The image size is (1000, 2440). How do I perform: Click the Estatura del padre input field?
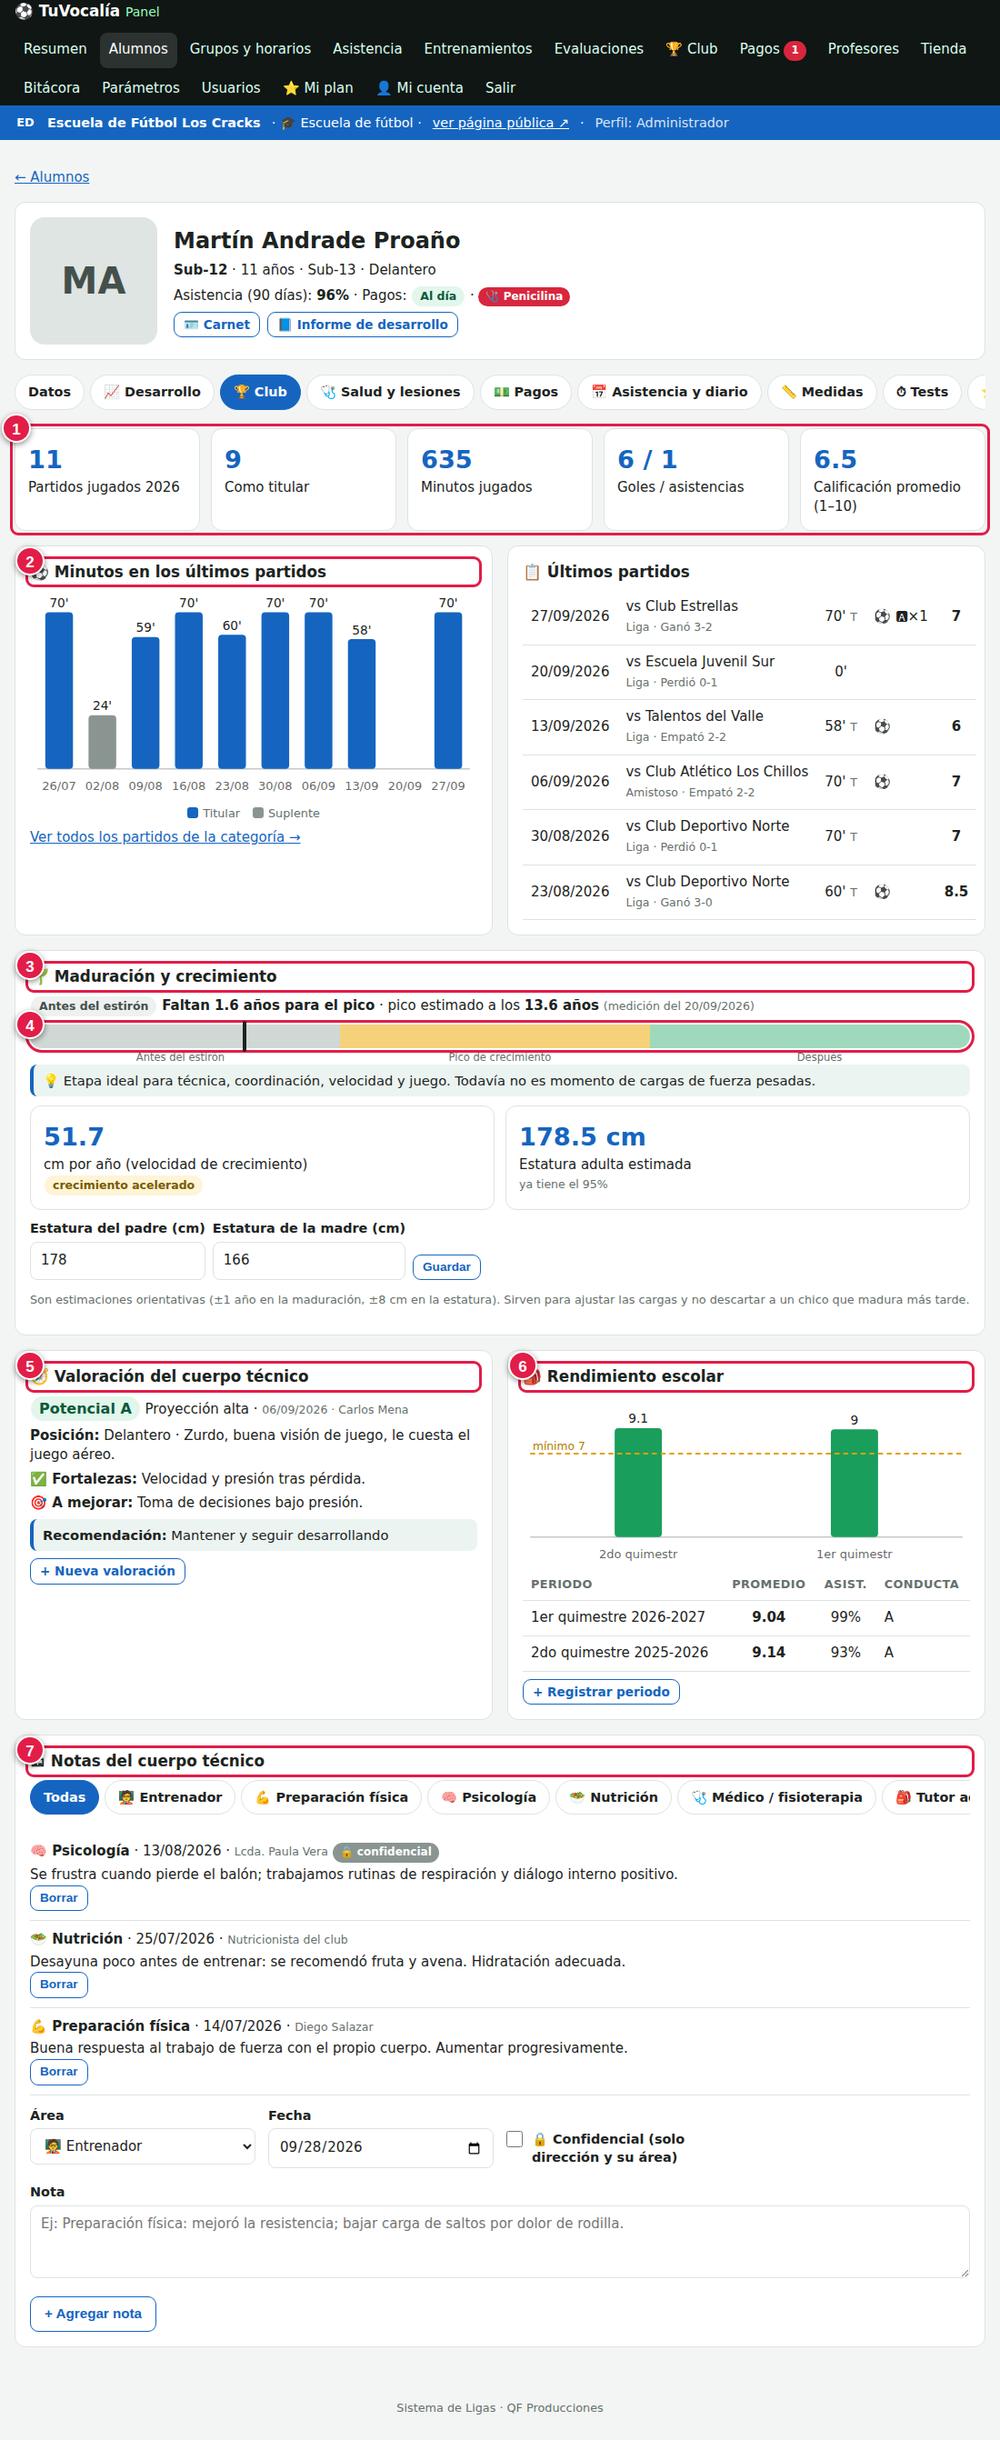tap(118, 1260)
